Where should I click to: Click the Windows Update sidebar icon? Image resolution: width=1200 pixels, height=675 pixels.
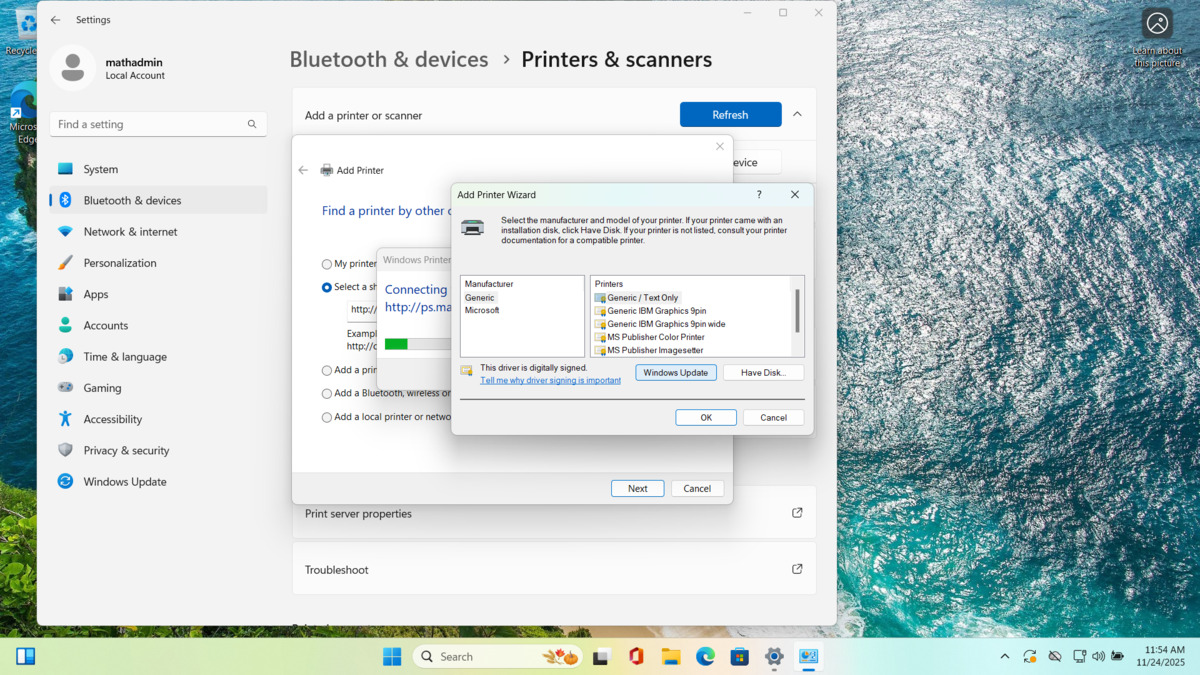pos(64,481)
